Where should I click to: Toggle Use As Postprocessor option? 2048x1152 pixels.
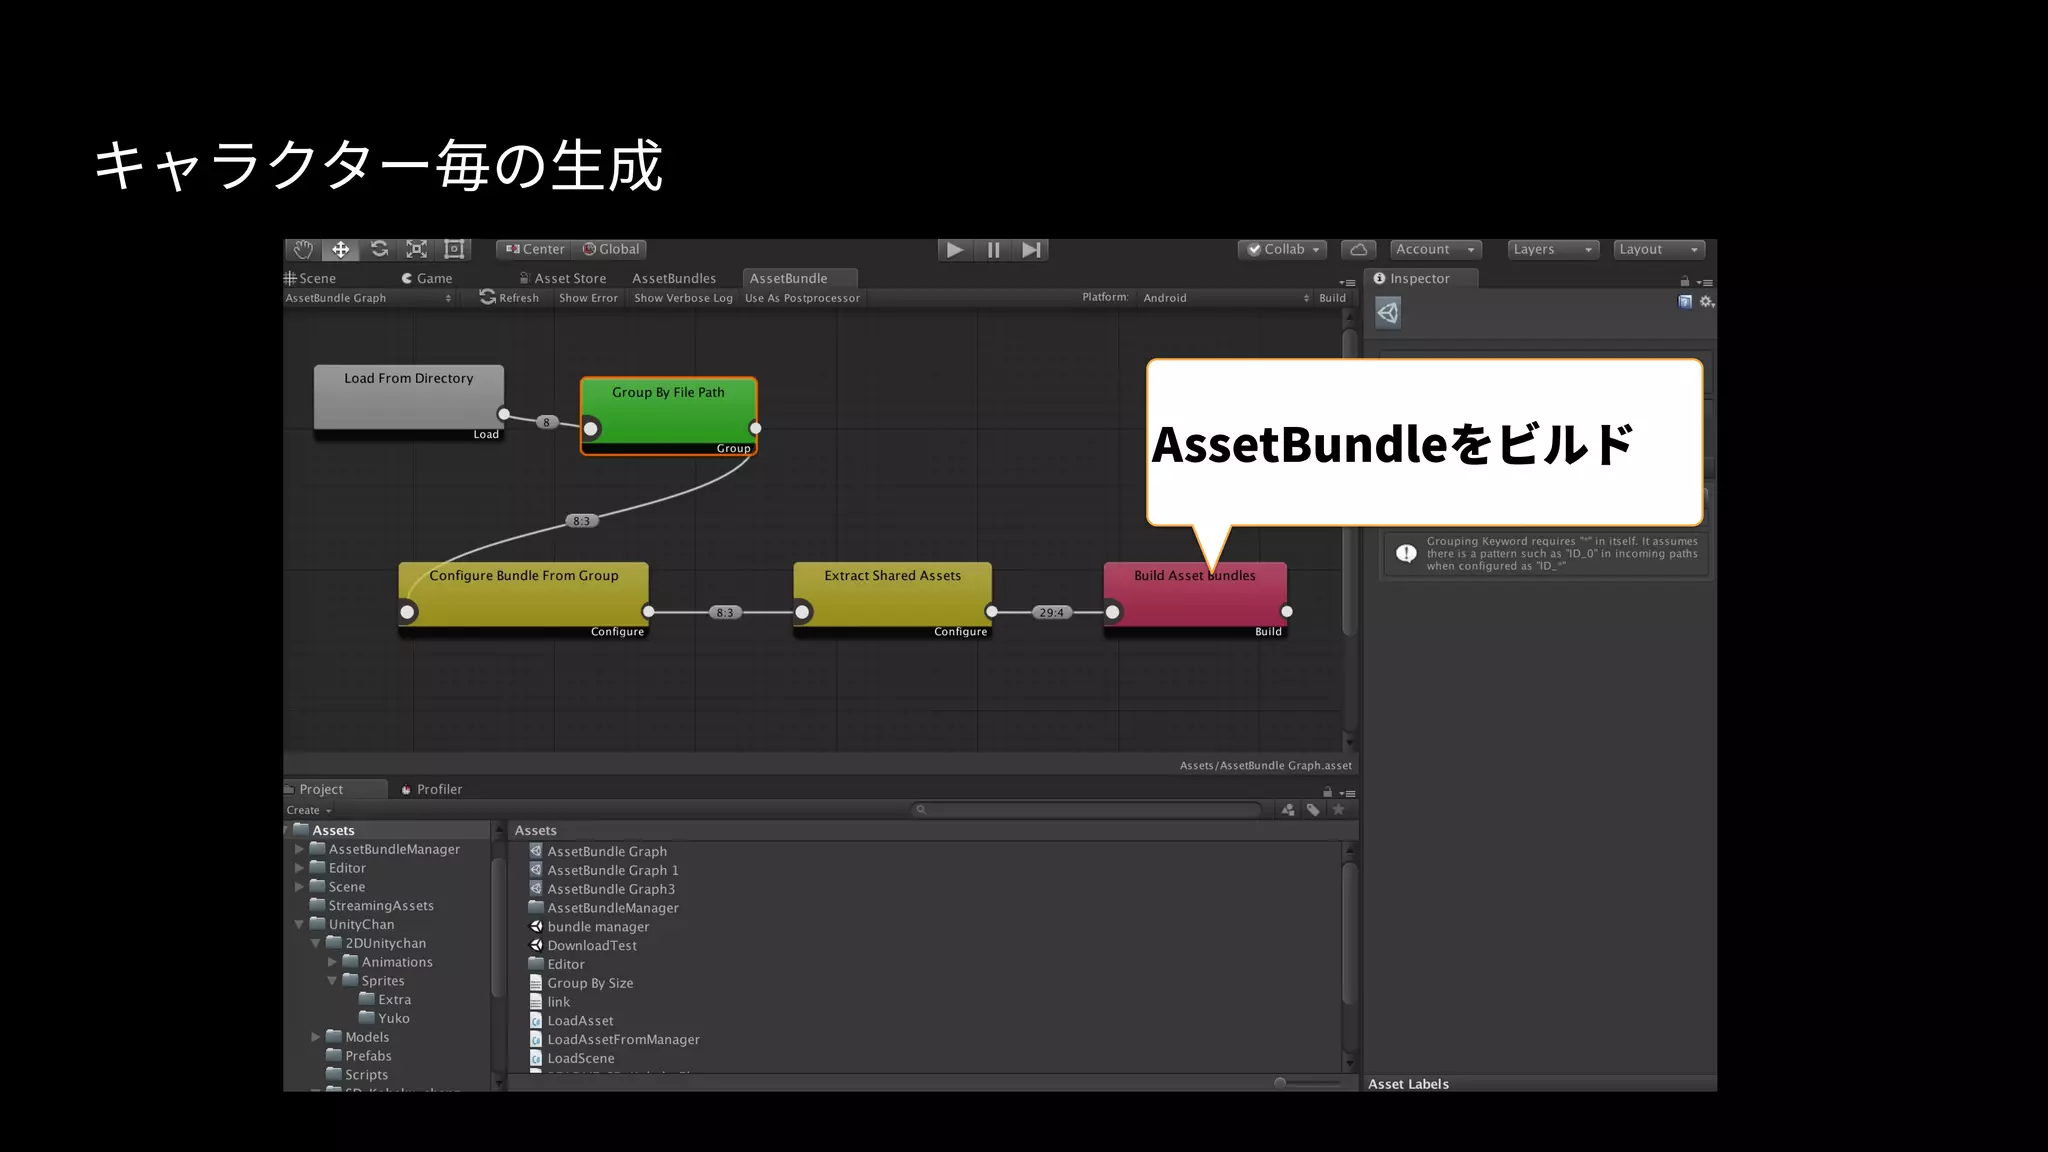click(802, 298)
